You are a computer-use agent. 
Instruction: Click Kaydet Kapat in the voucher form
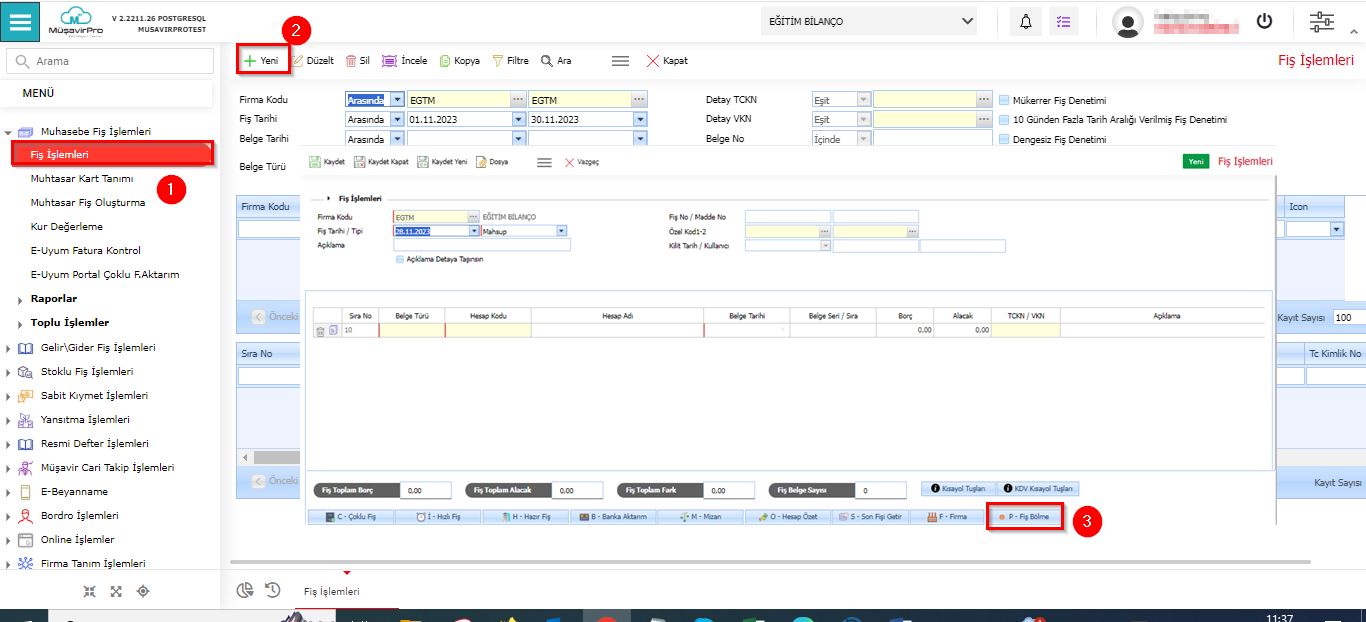click(381, 161)
